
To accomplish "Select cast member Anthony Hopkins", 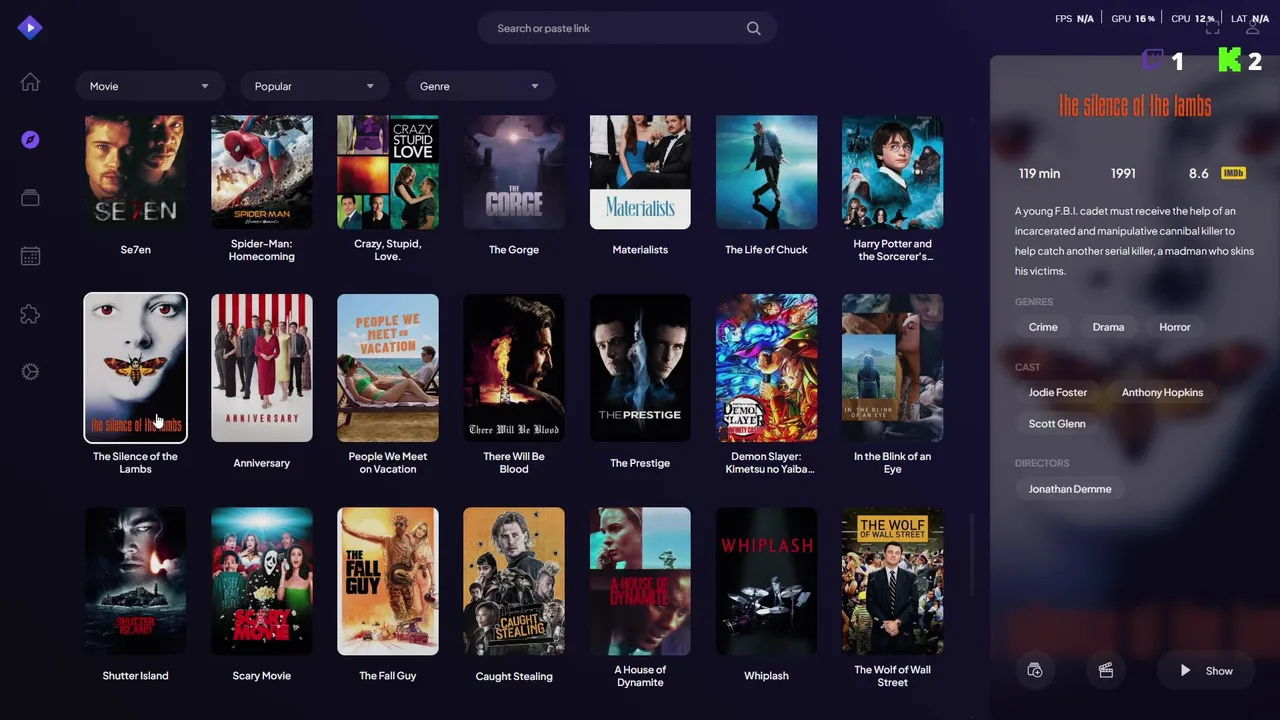I will tap(1162, 393).
